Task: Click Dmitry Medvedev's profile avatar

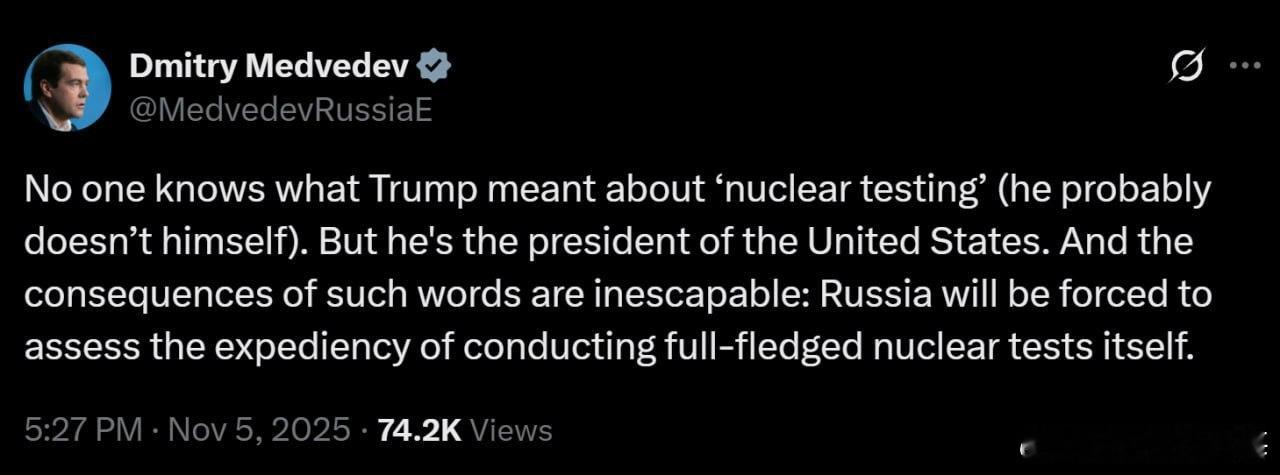Action: (67, 87)
